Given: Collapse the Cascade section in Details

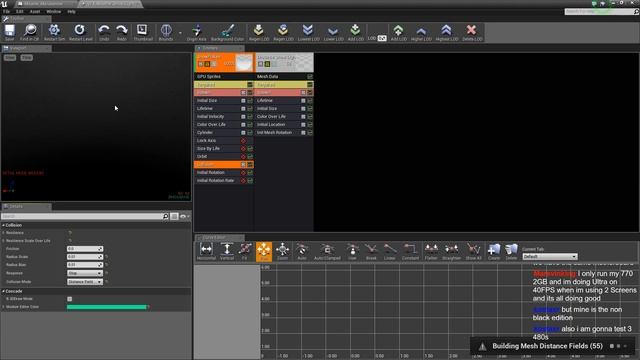Looking at the screenshot, I should [4, 291].
